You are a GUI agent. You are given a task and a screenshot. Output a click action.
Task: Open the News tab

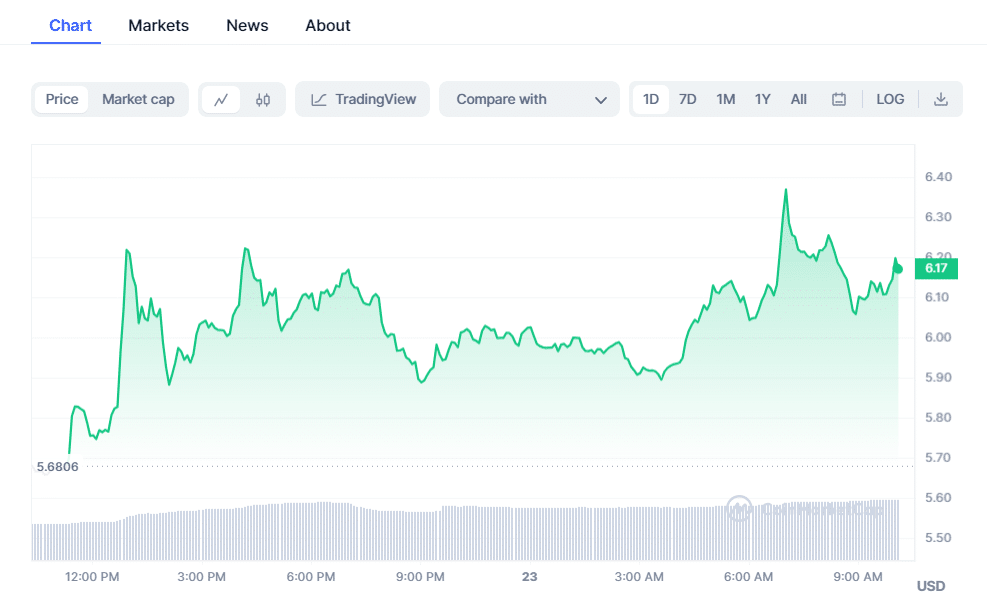(247, 25)
